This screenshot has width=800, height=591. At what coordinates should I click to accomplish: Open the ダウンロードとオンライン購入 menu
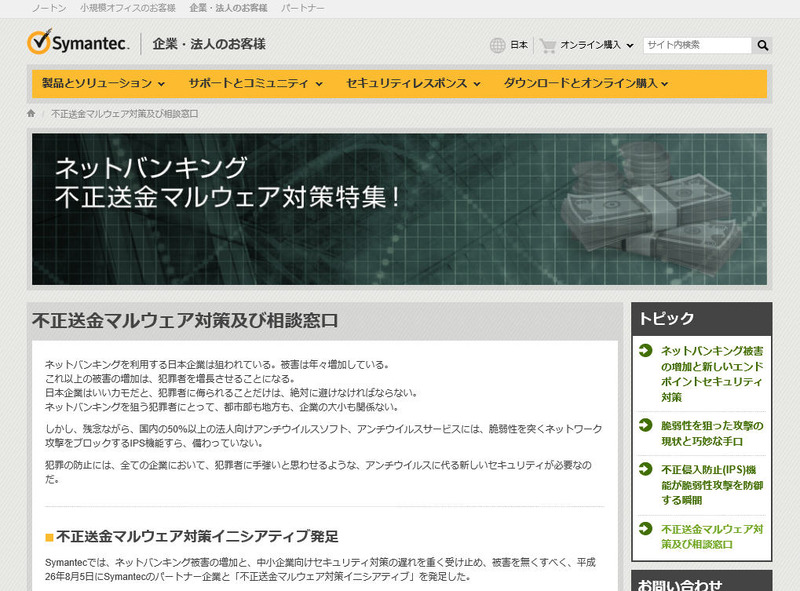586,83
